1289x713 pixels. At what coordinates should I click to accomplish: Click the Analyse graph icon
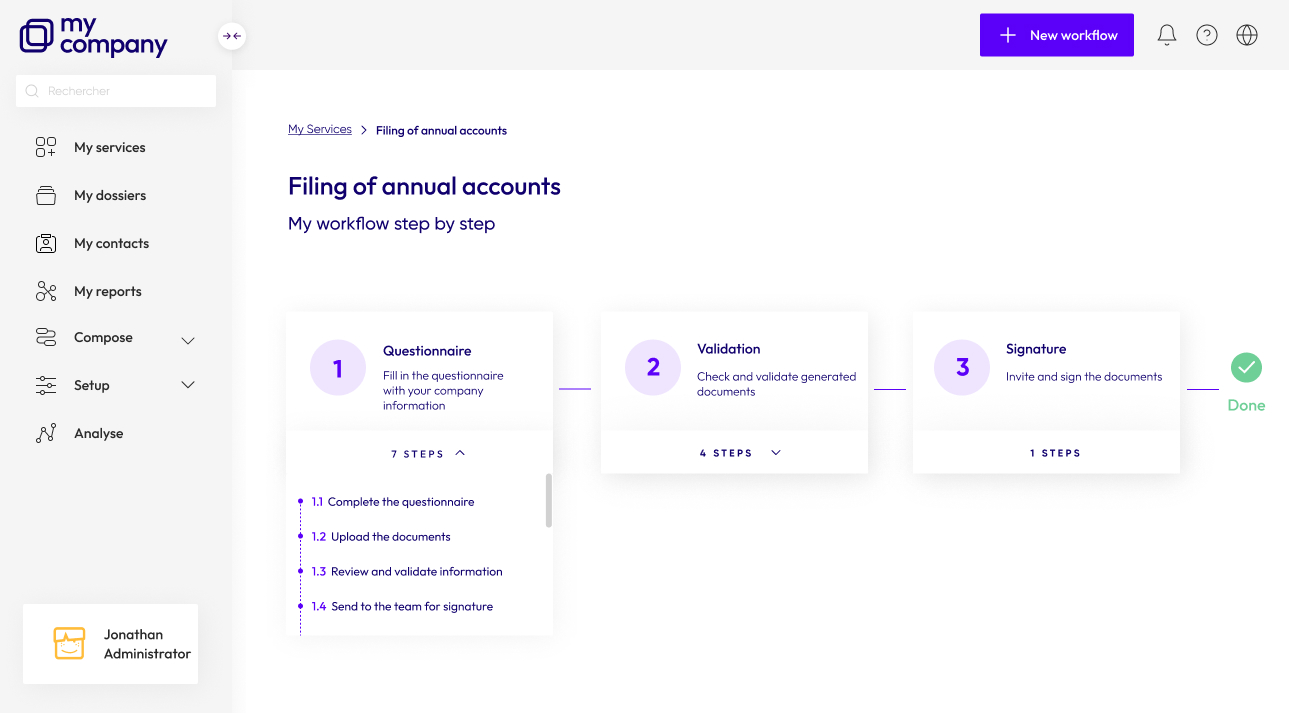(x=46, y=433)
